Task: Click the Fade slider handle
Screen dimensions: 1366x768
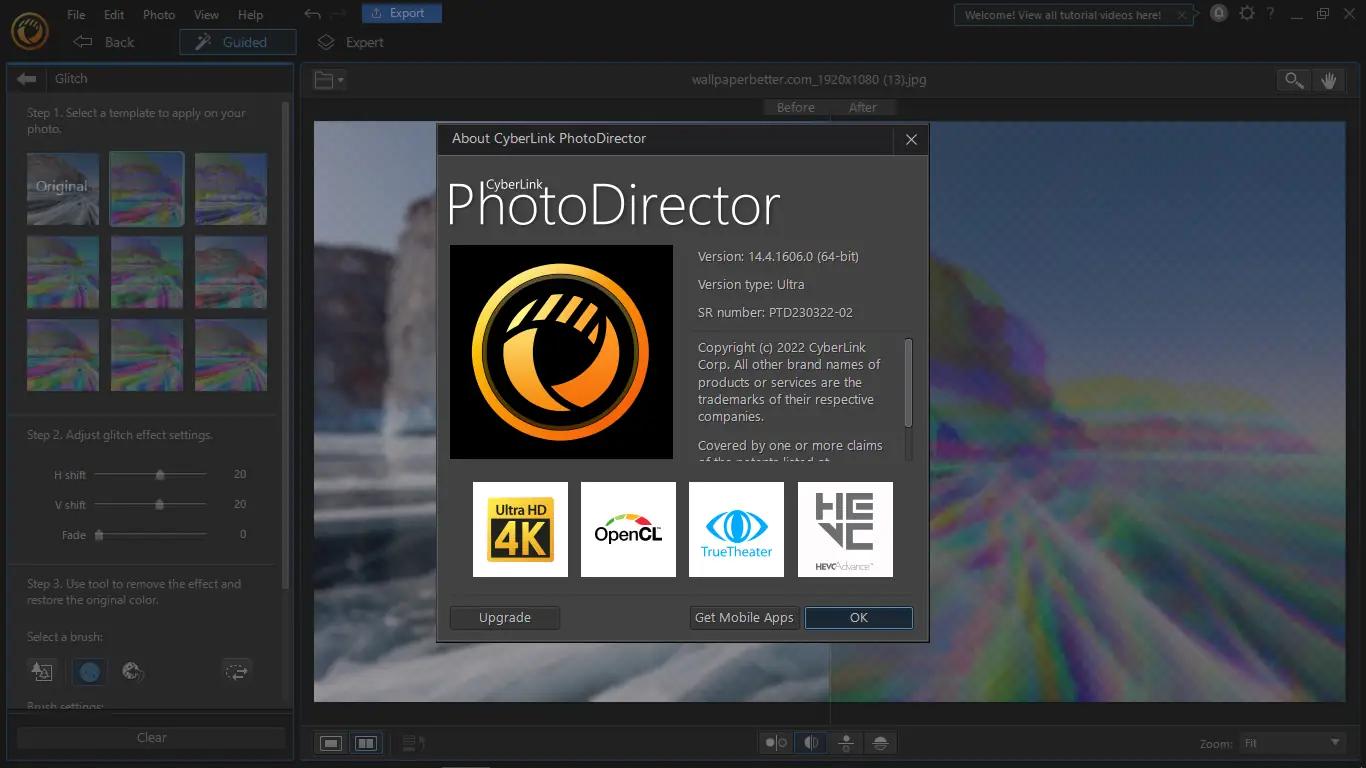Action: (99, 535)
